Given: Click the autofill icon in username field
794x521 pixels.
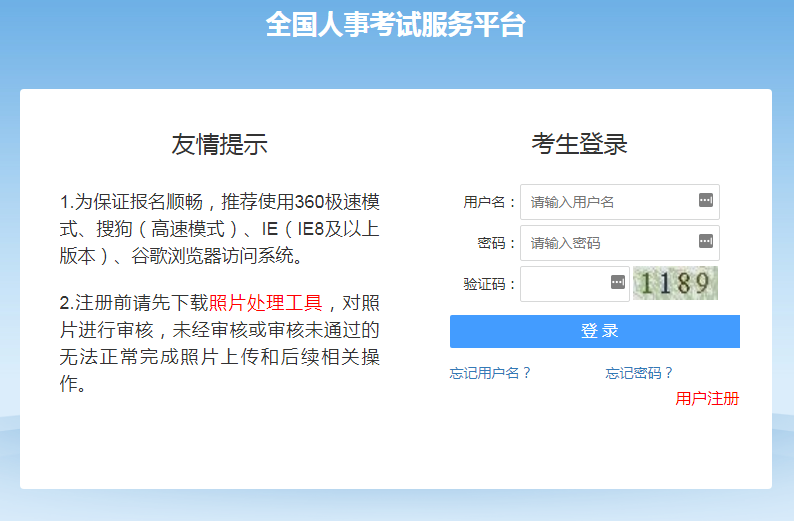Looking at the screenshot, I should [x=706, y=201].
